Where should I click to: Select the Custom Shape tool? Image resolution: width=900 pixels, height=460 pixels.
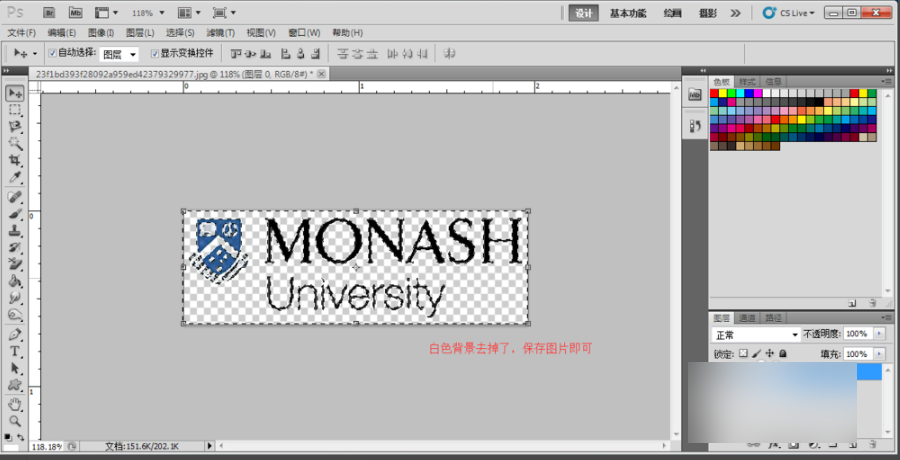[x=15, y=385]
